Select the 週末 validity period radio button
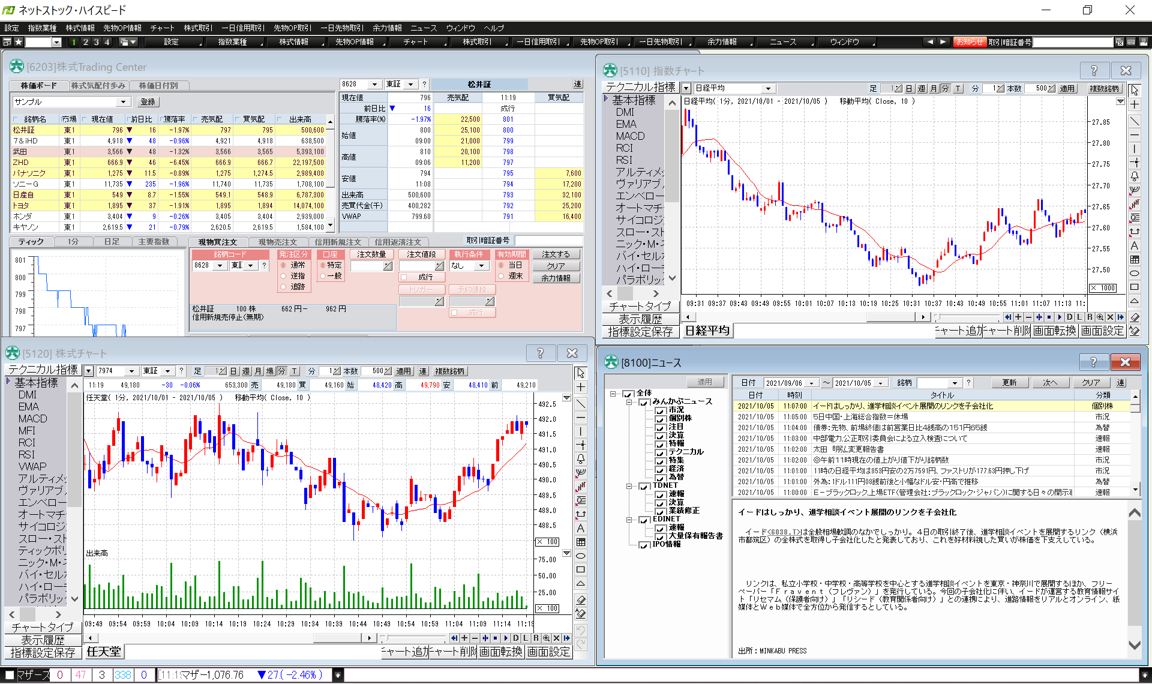The height and width of the screenshot is (684, 1152). click(500, 276)
